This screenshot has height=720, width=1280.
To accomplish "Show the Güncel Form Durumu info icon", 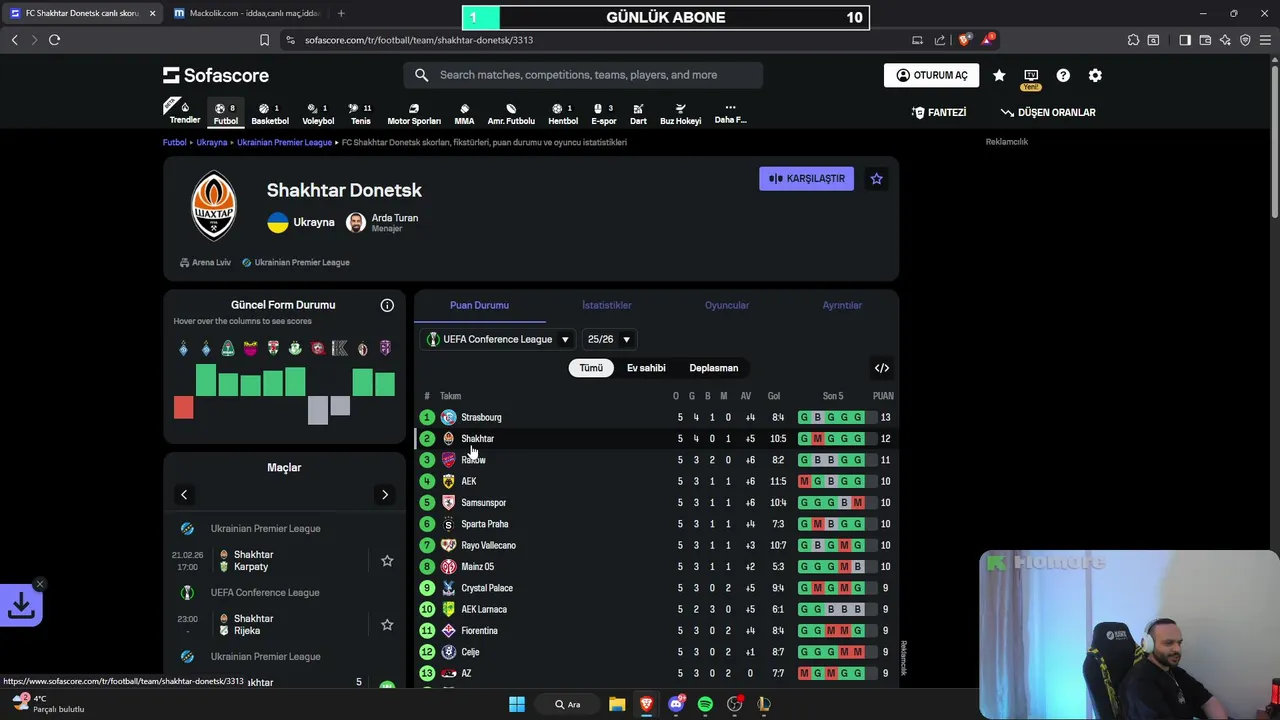I will click(x=387, y=305).
